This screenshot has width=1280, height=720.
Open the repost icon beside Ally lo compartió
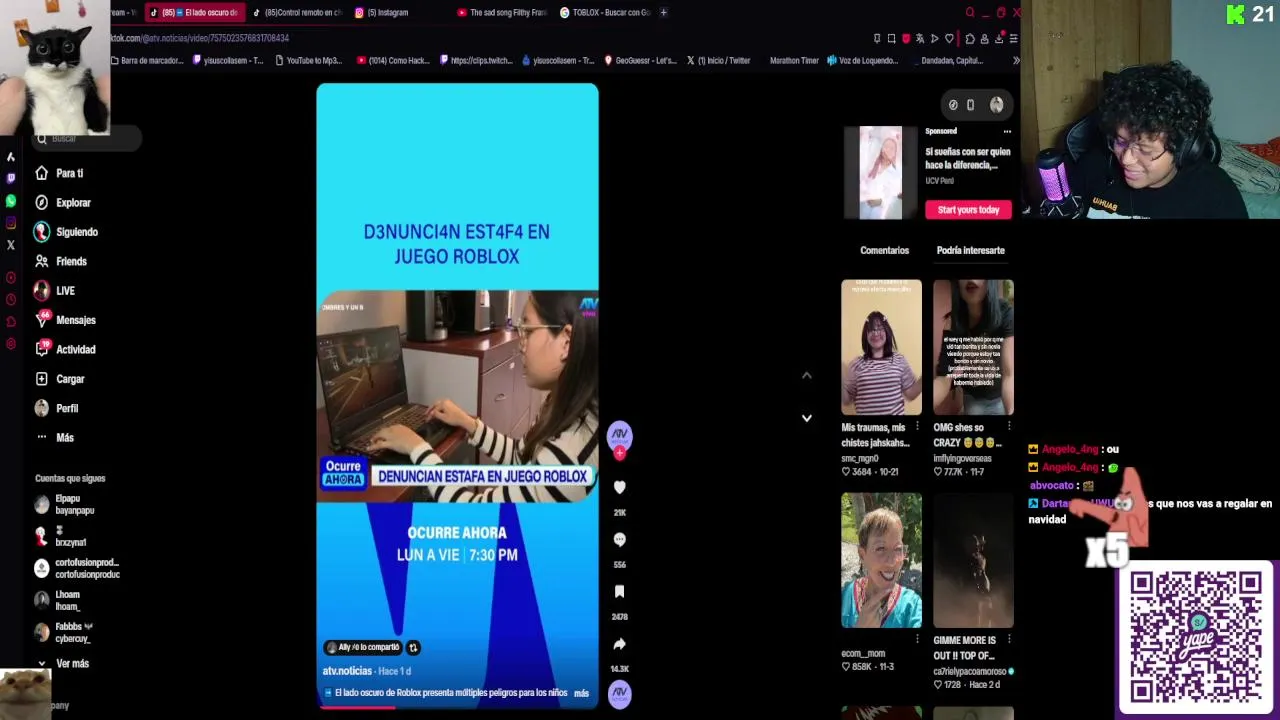point(413,648)
